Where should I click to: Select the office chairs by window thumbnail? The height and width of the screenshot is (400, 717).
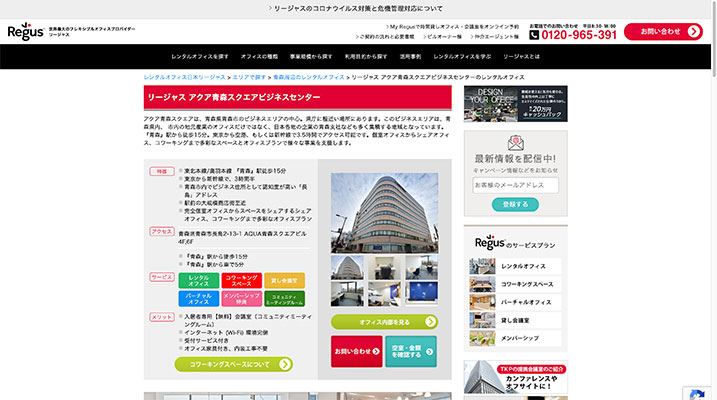[421, 267]
